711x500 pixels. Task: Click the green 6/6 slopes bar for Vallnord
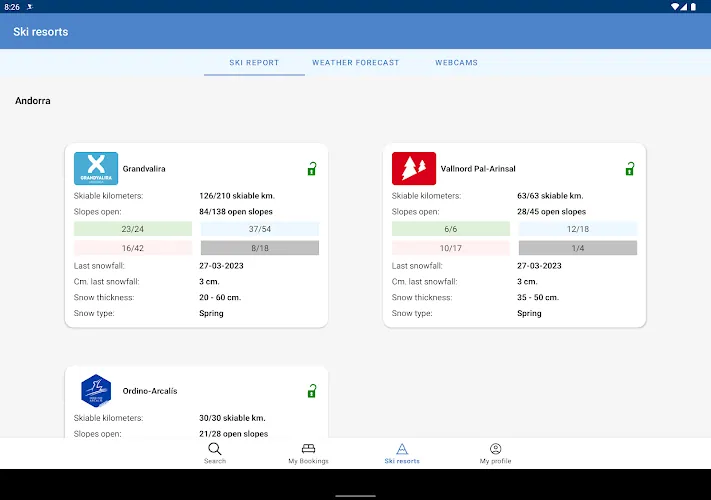(x=451, y=229)
